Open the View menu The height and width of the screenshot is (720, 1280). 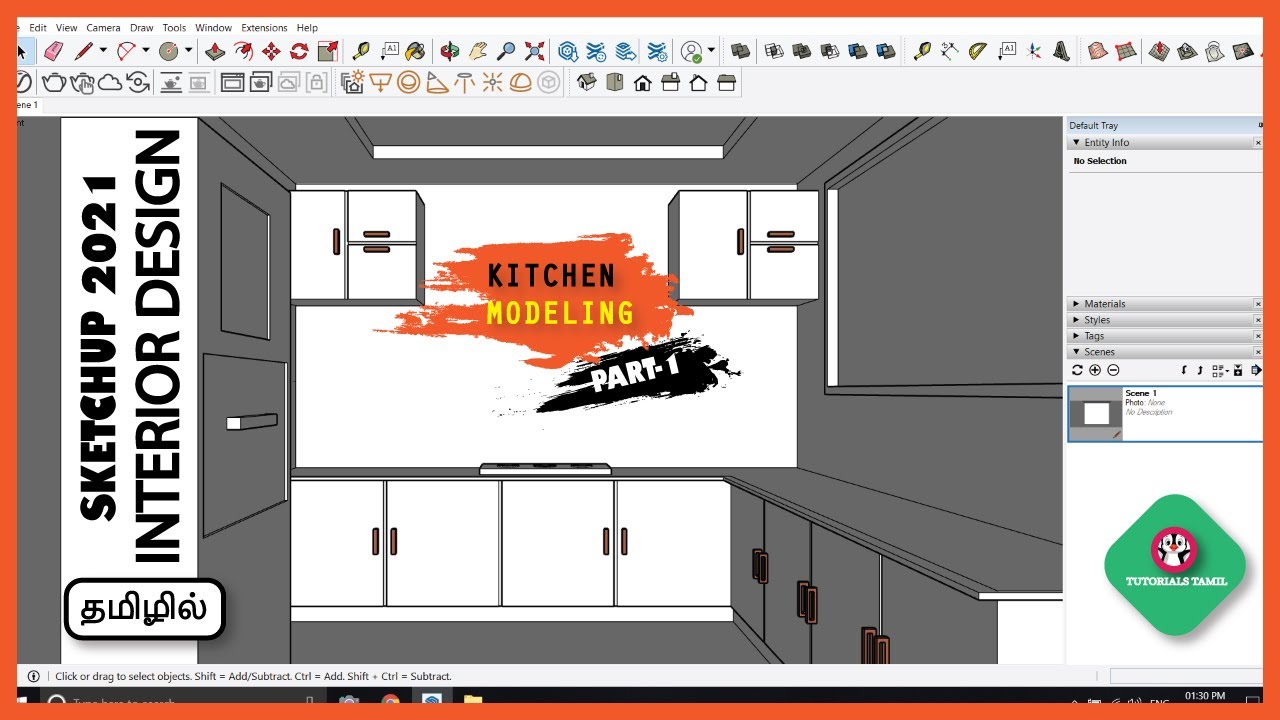coord(67,28)
